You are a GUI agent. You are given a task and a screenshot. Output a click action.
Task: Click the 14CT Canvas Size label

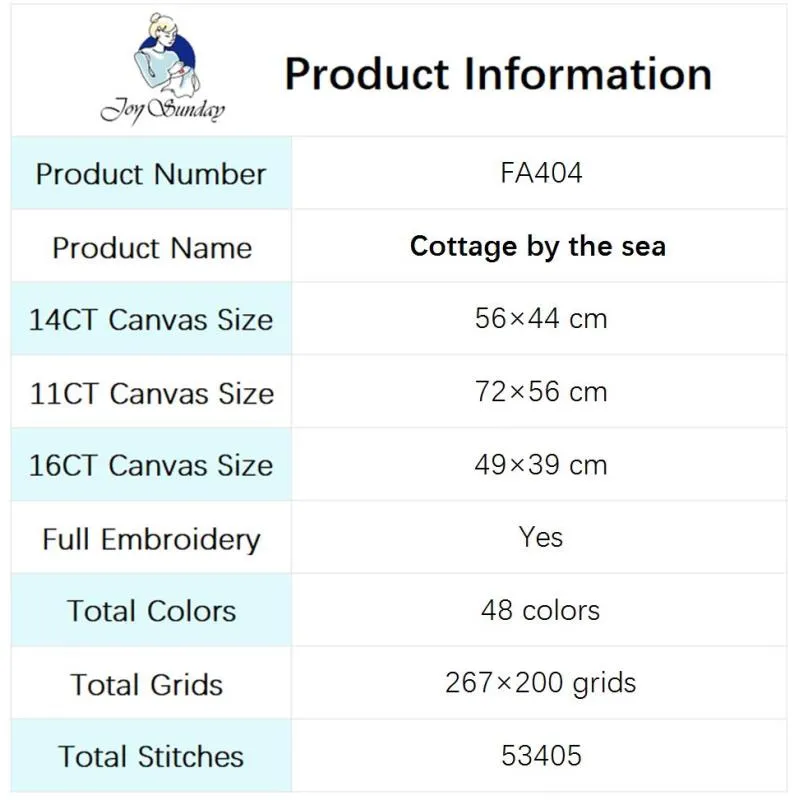(151, 320)
